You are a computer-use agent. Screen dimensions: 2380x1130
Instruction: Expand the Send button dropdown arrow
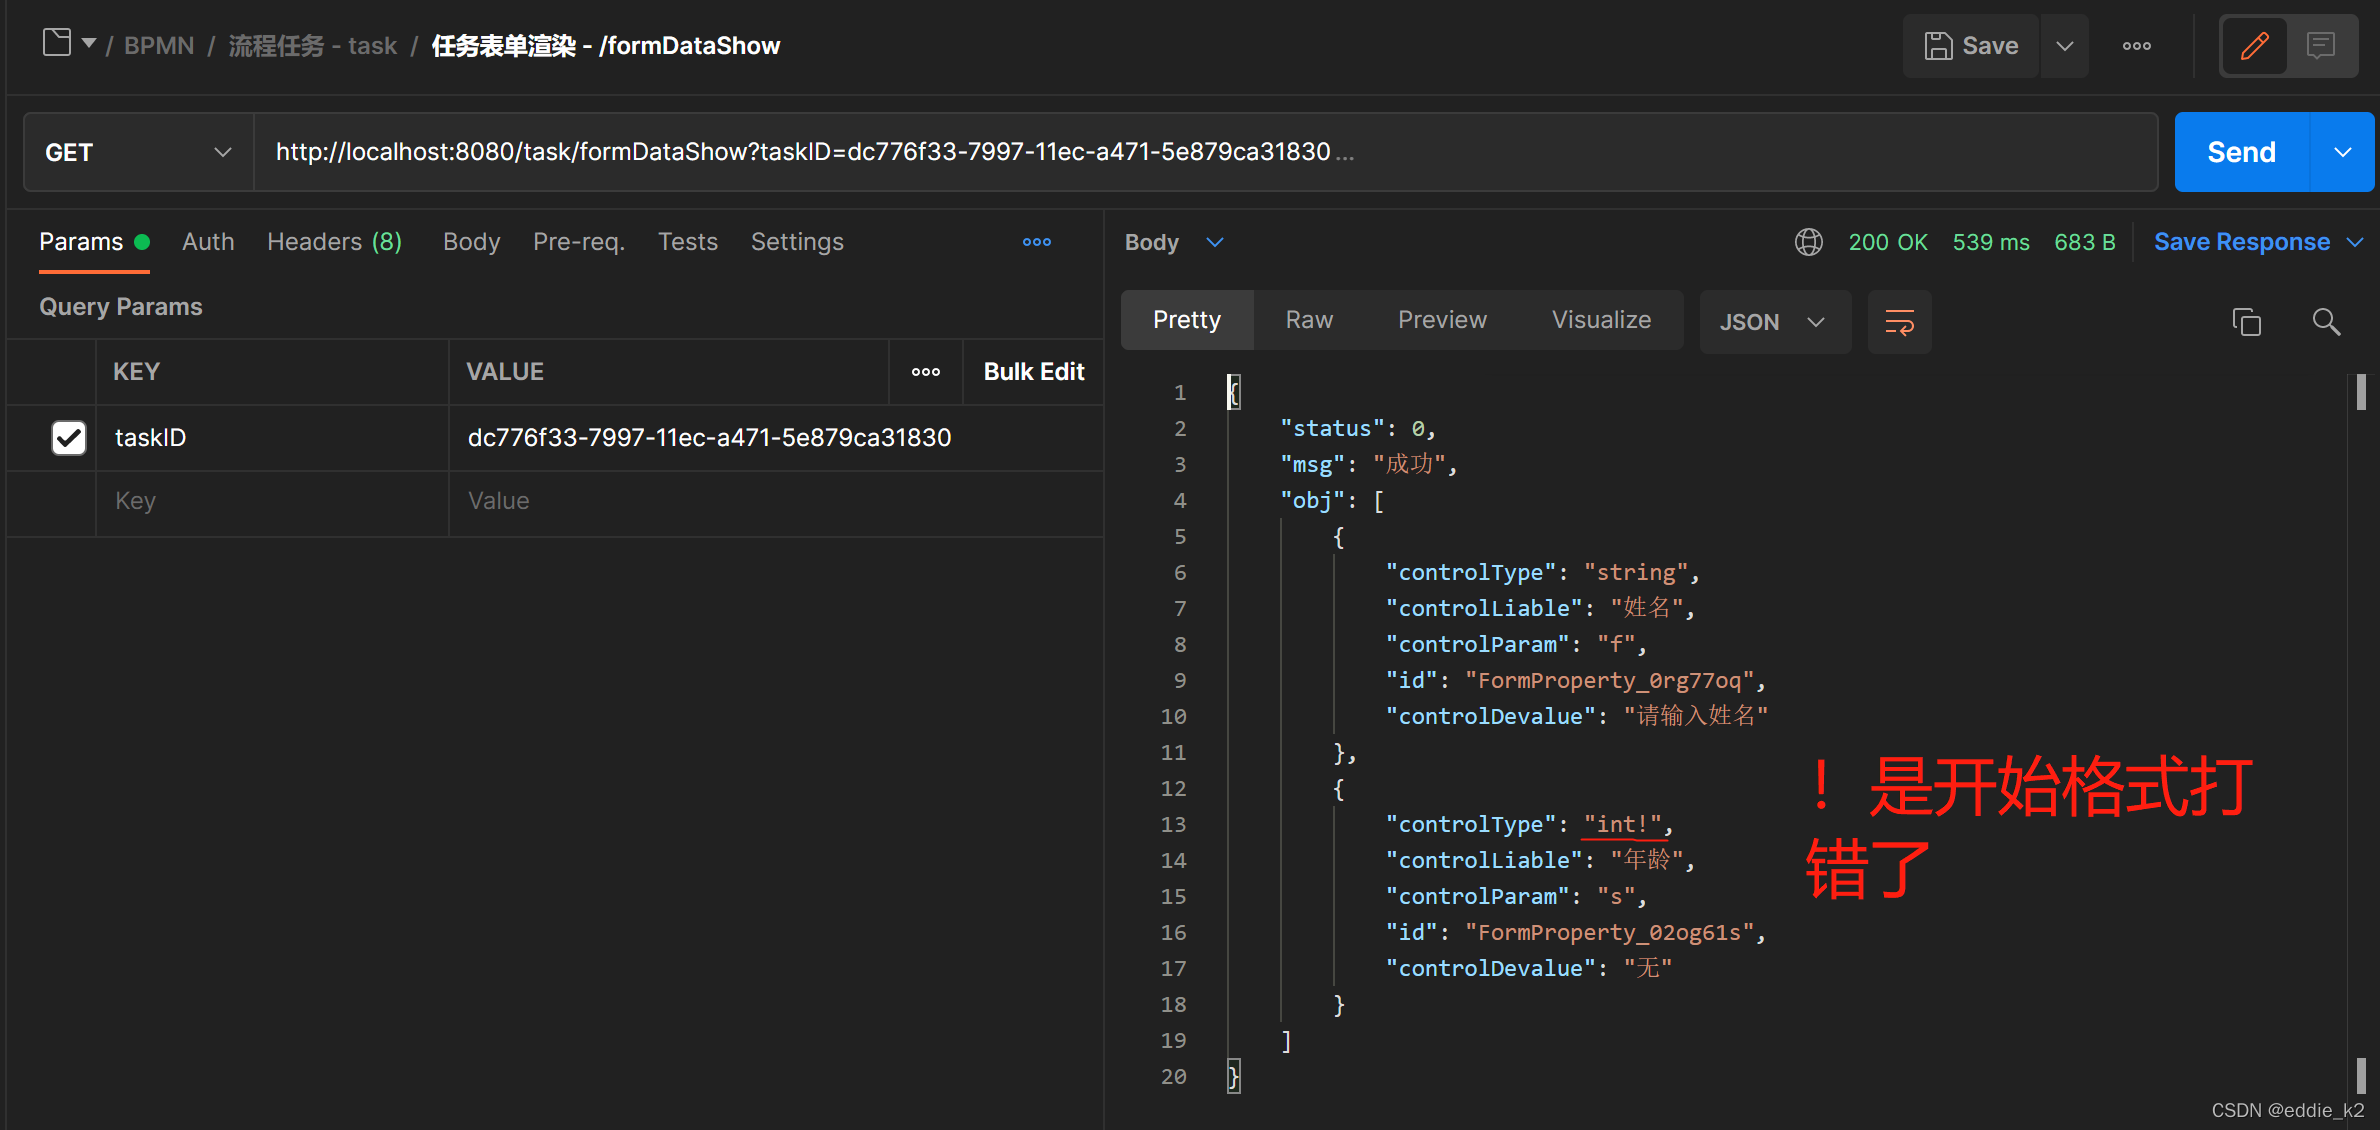pos(2343,152)
